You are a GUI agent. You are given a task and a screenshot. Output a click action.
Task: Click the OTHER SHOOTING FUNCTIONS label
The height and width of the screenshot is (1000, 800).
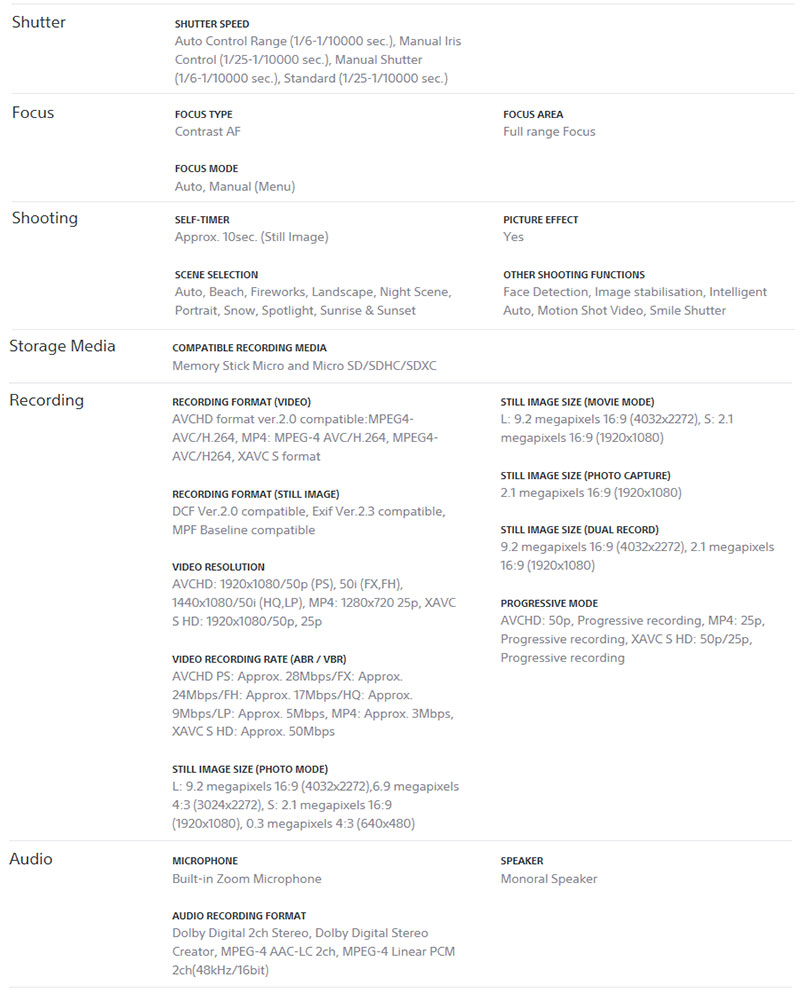(574, 275)
